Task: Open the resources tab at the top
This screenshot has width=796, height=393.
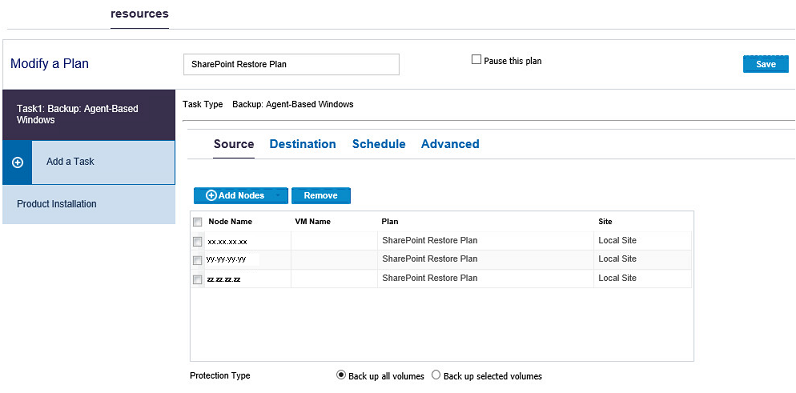Action: 140,14
